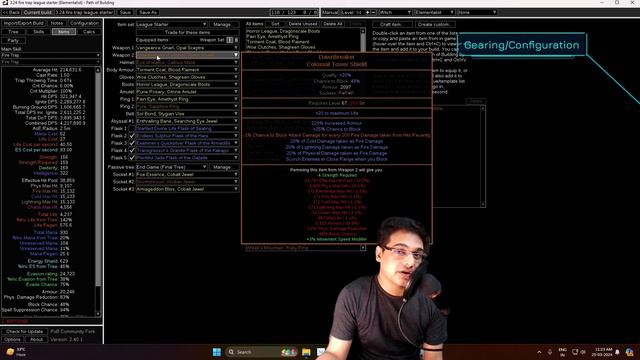This screenshot has height=360, width=640.
Task: Open the Passive tree End Game dropdown
Action: (171, 167)
